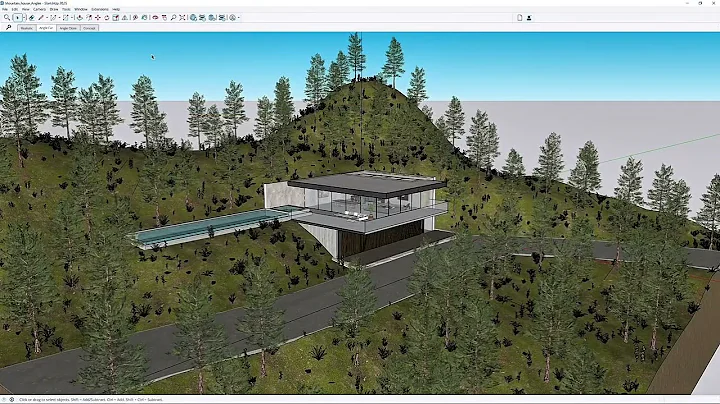Click the scene search icon beside tabs
Image resolution: width=720 pixels, height=404 pixels.
point(8,28)
